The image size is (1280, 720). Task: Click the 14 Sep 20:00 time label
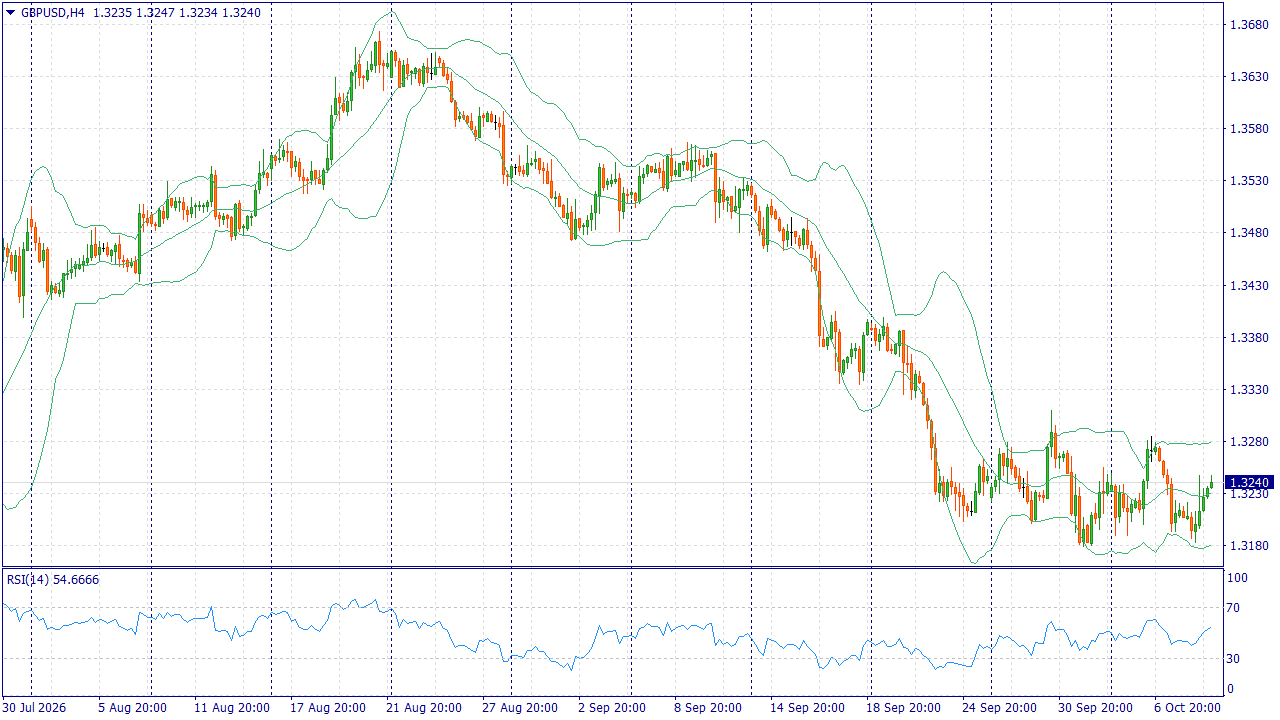pyautogui.click(x=808, y=707)
